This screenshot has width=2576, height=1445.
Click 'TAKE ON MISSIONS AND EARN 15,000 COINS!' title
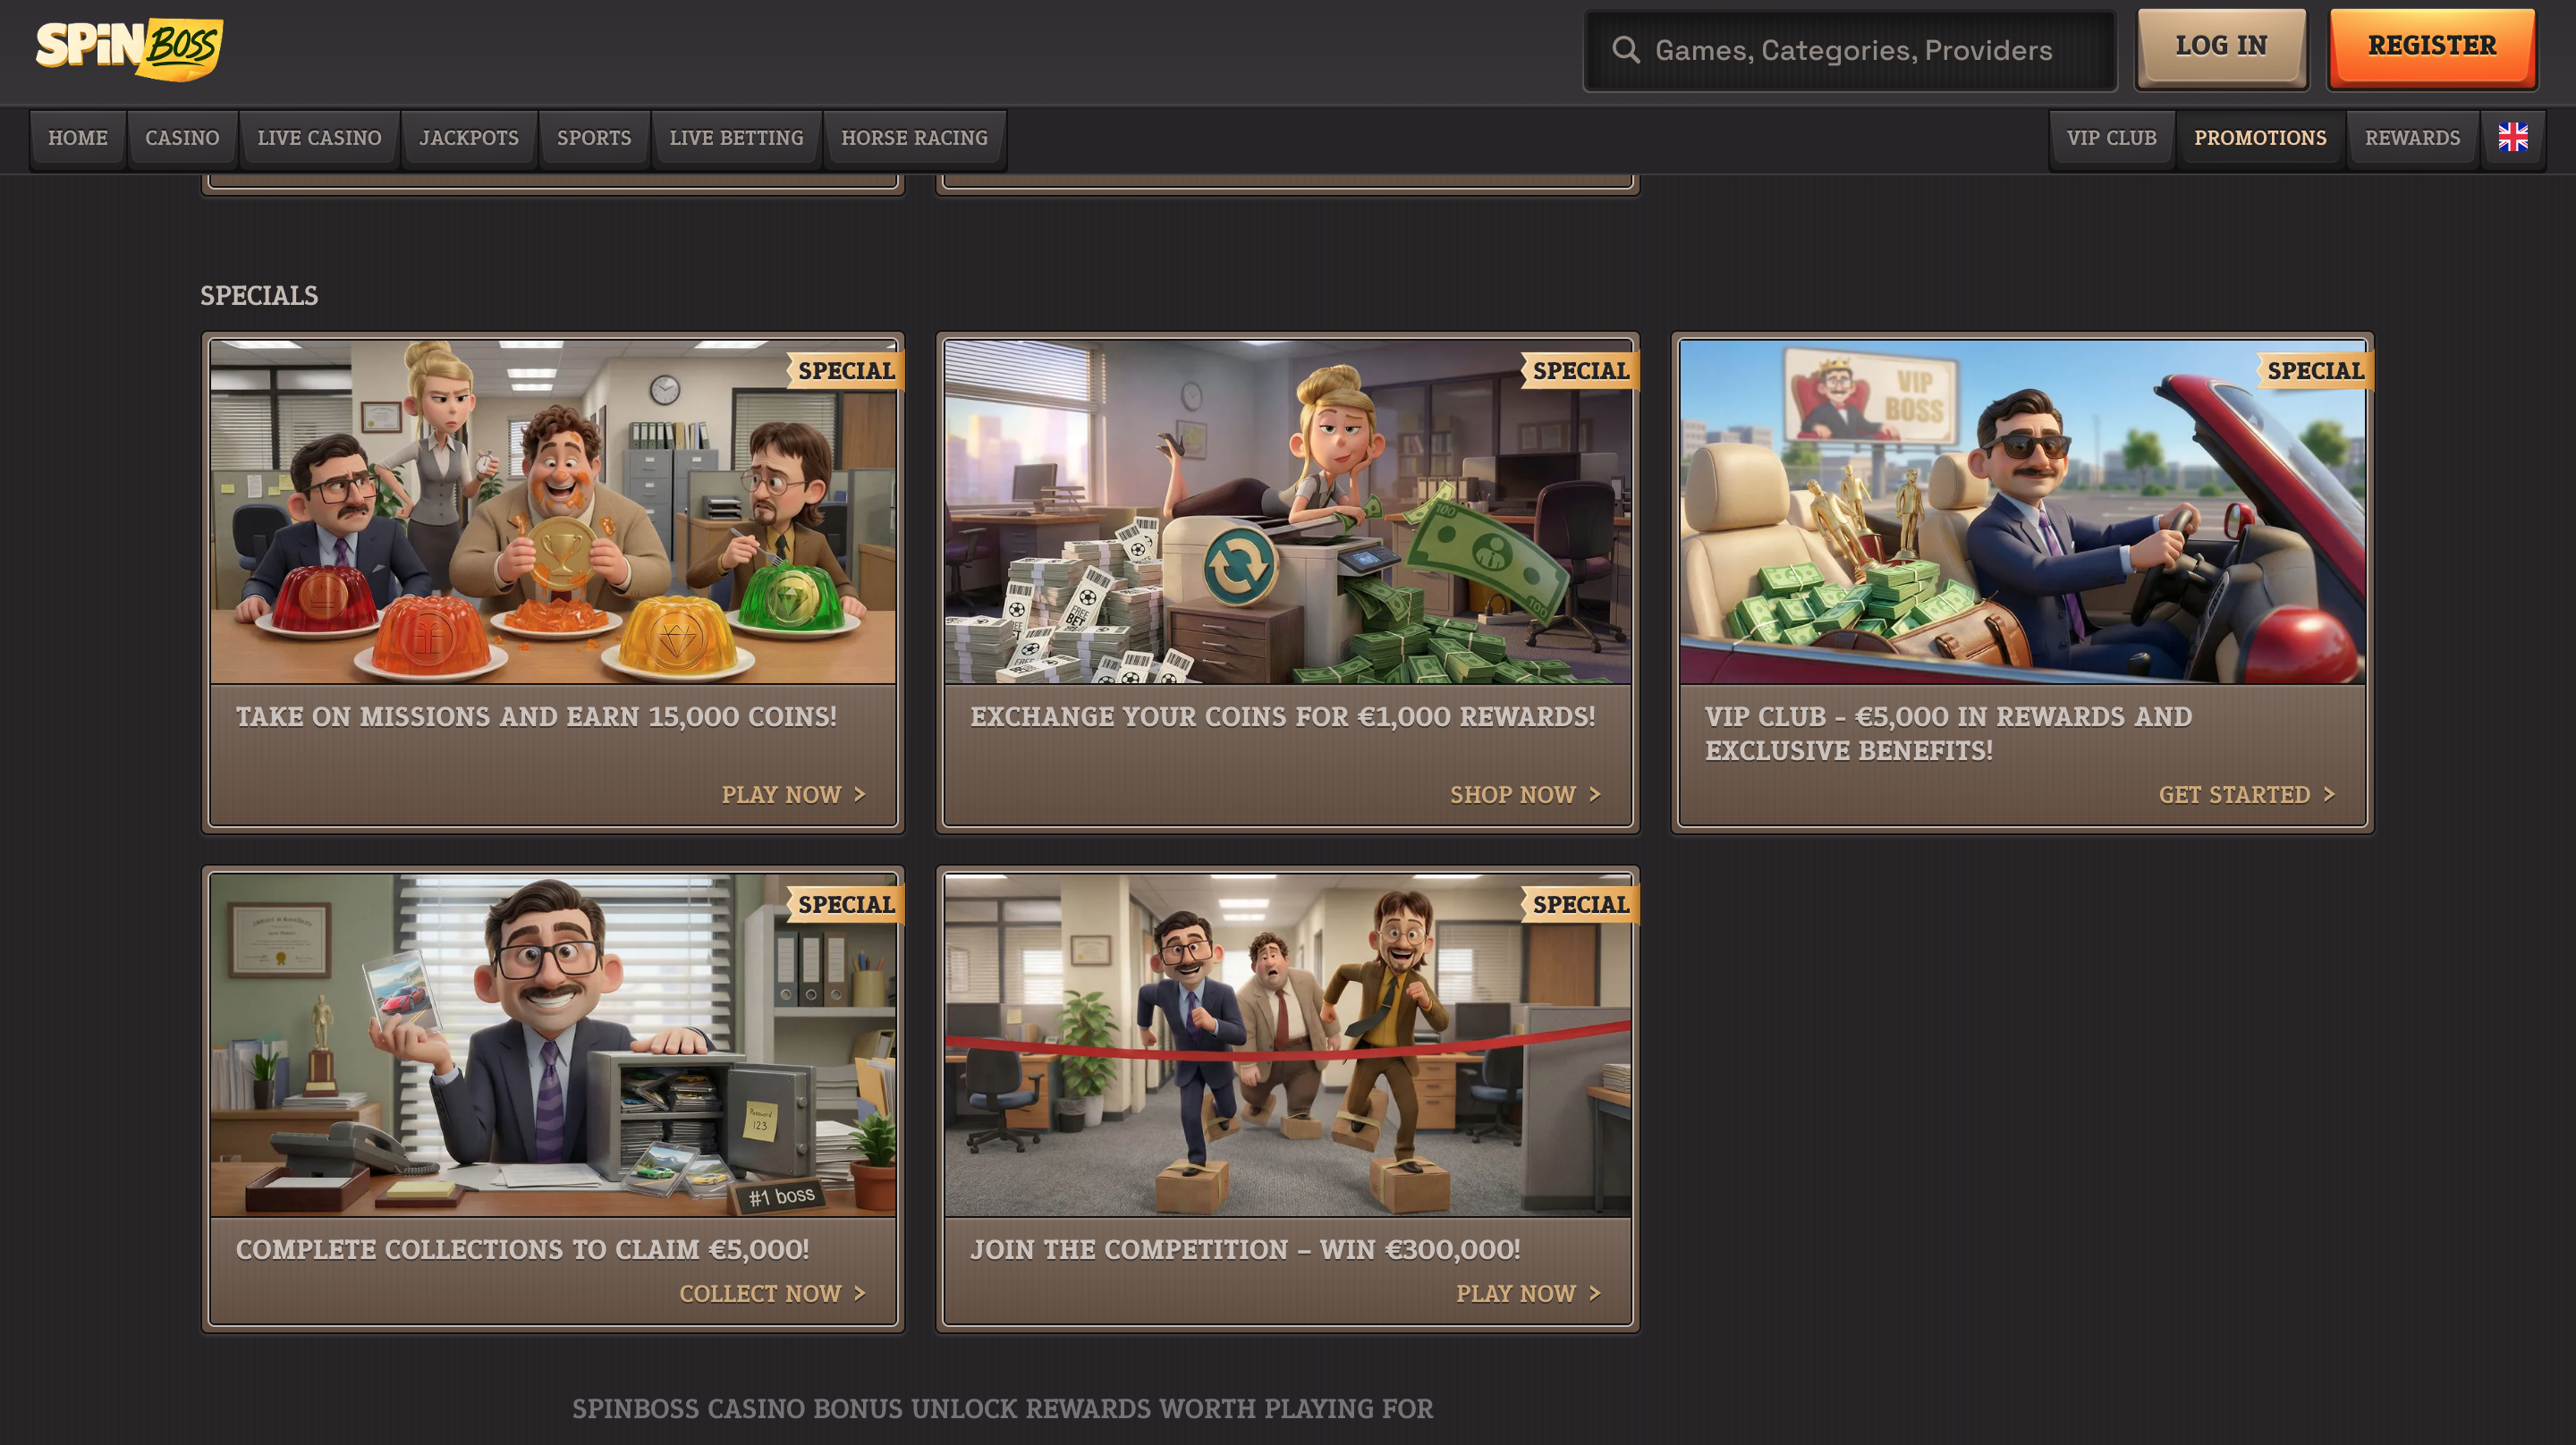click(536, 717)
